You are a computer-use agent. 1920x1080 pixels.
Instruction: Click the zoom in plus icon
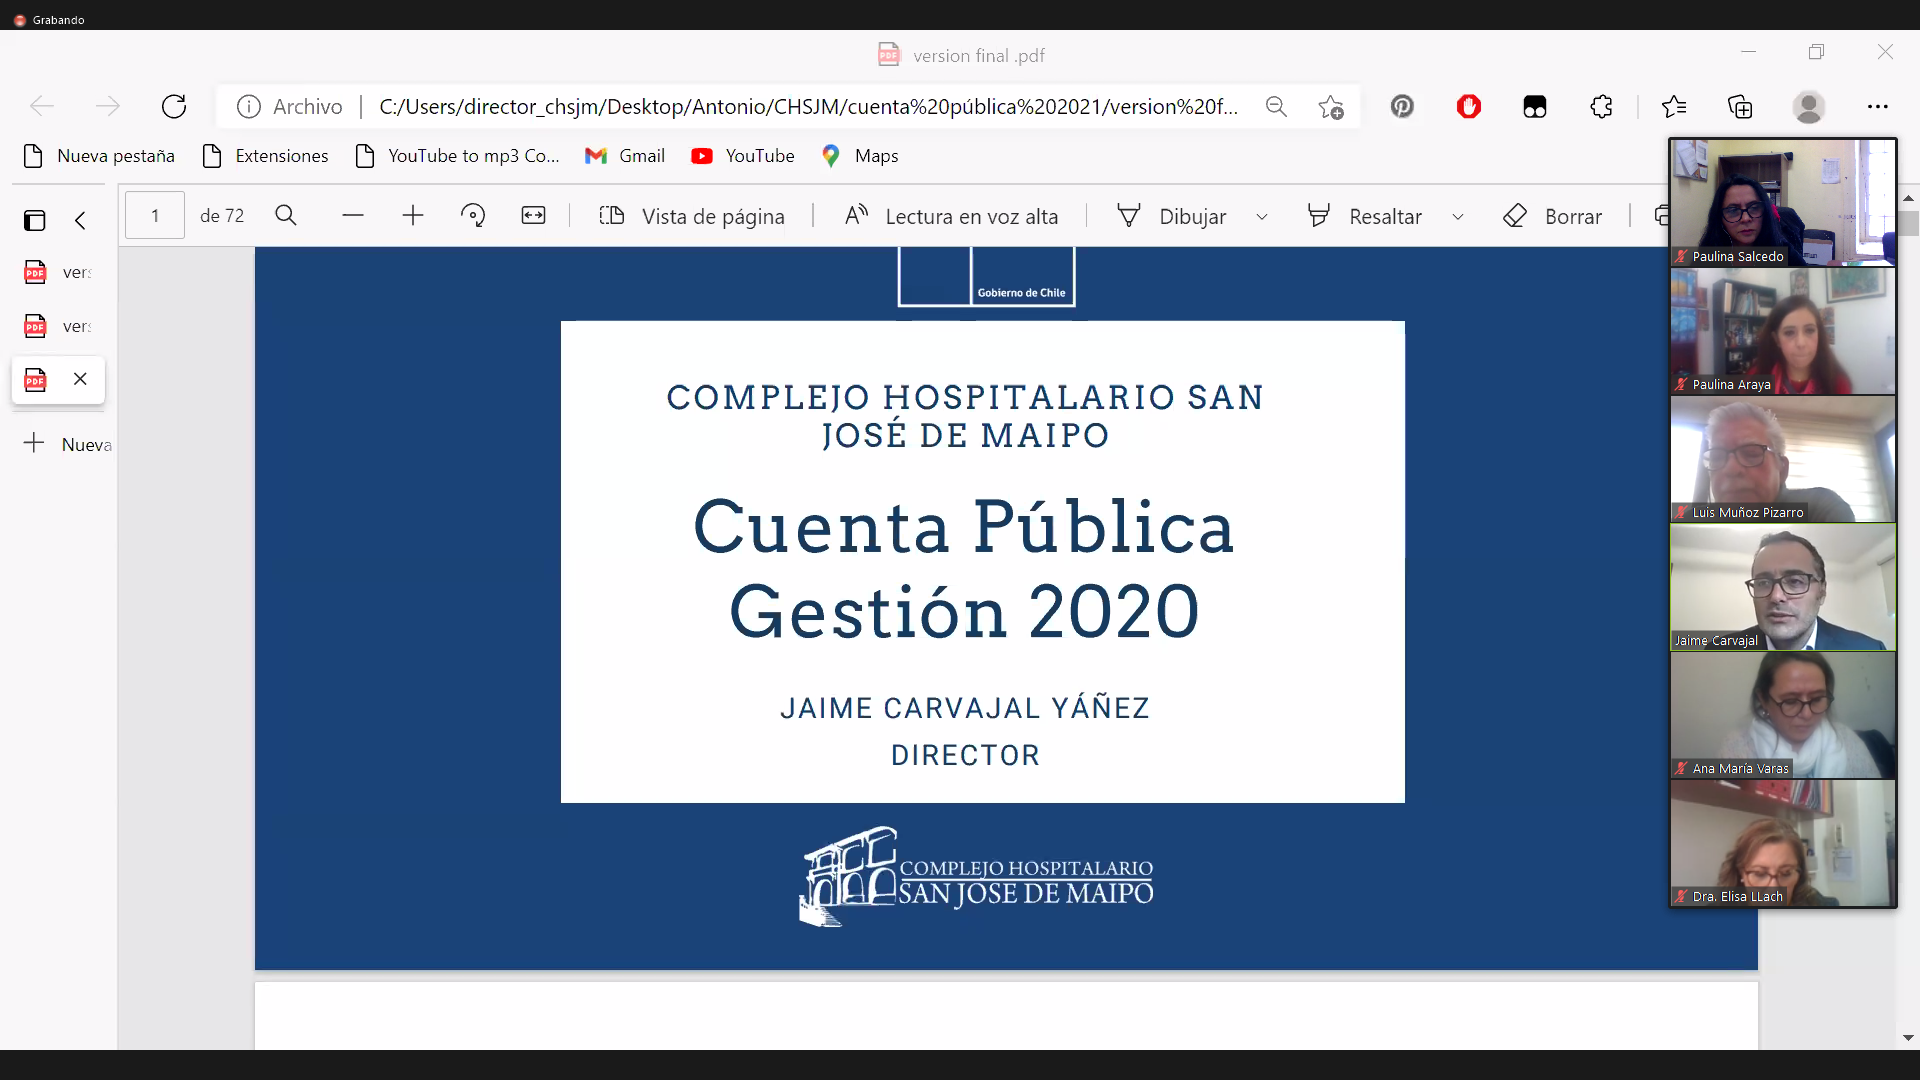pos(413,216)
